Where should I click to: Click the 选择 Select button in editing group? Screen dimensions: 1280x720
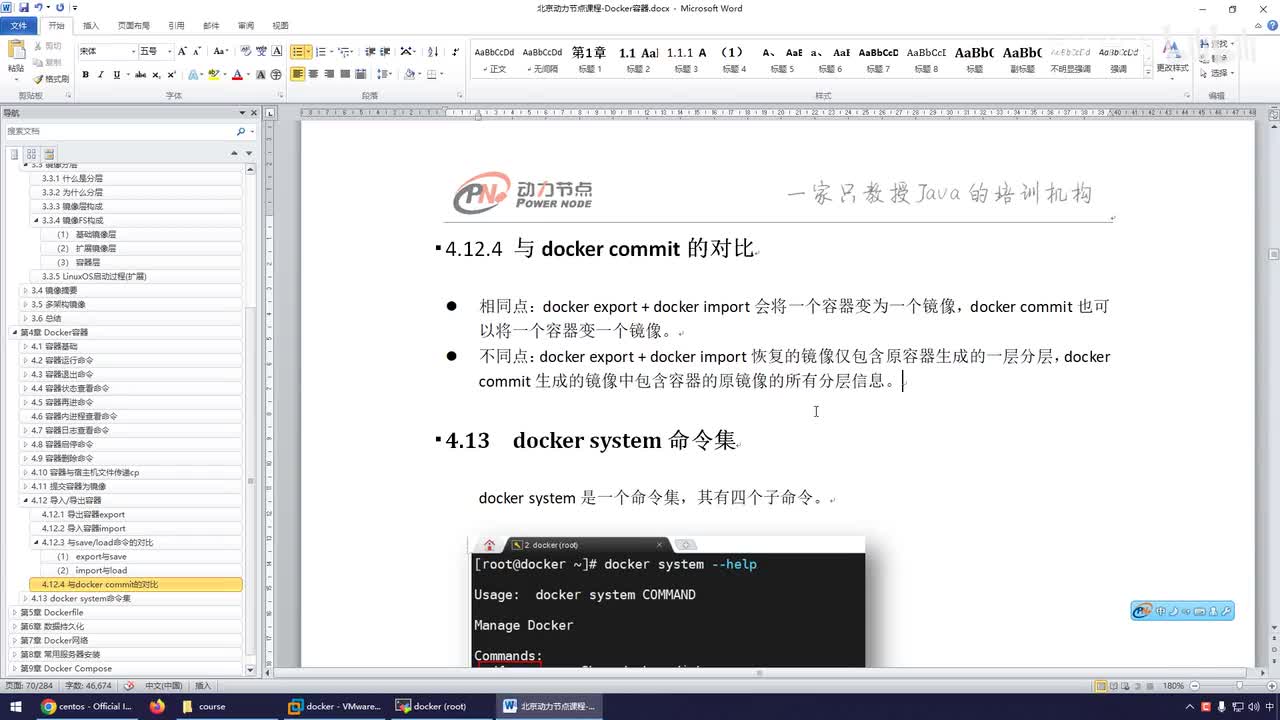1217,73
